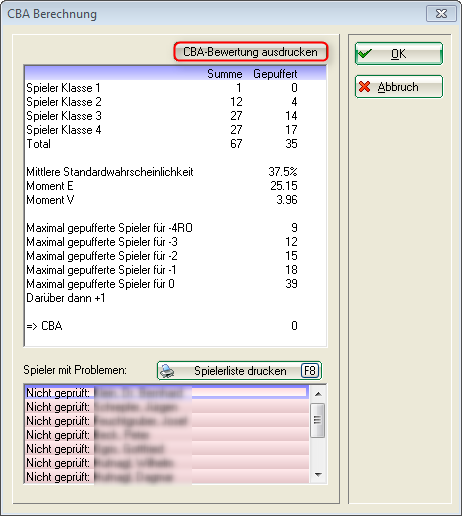Image resolution: width=462 pixels, height=516 pixels.
Task: Select the Moment E result row
Action: (162, 186)
